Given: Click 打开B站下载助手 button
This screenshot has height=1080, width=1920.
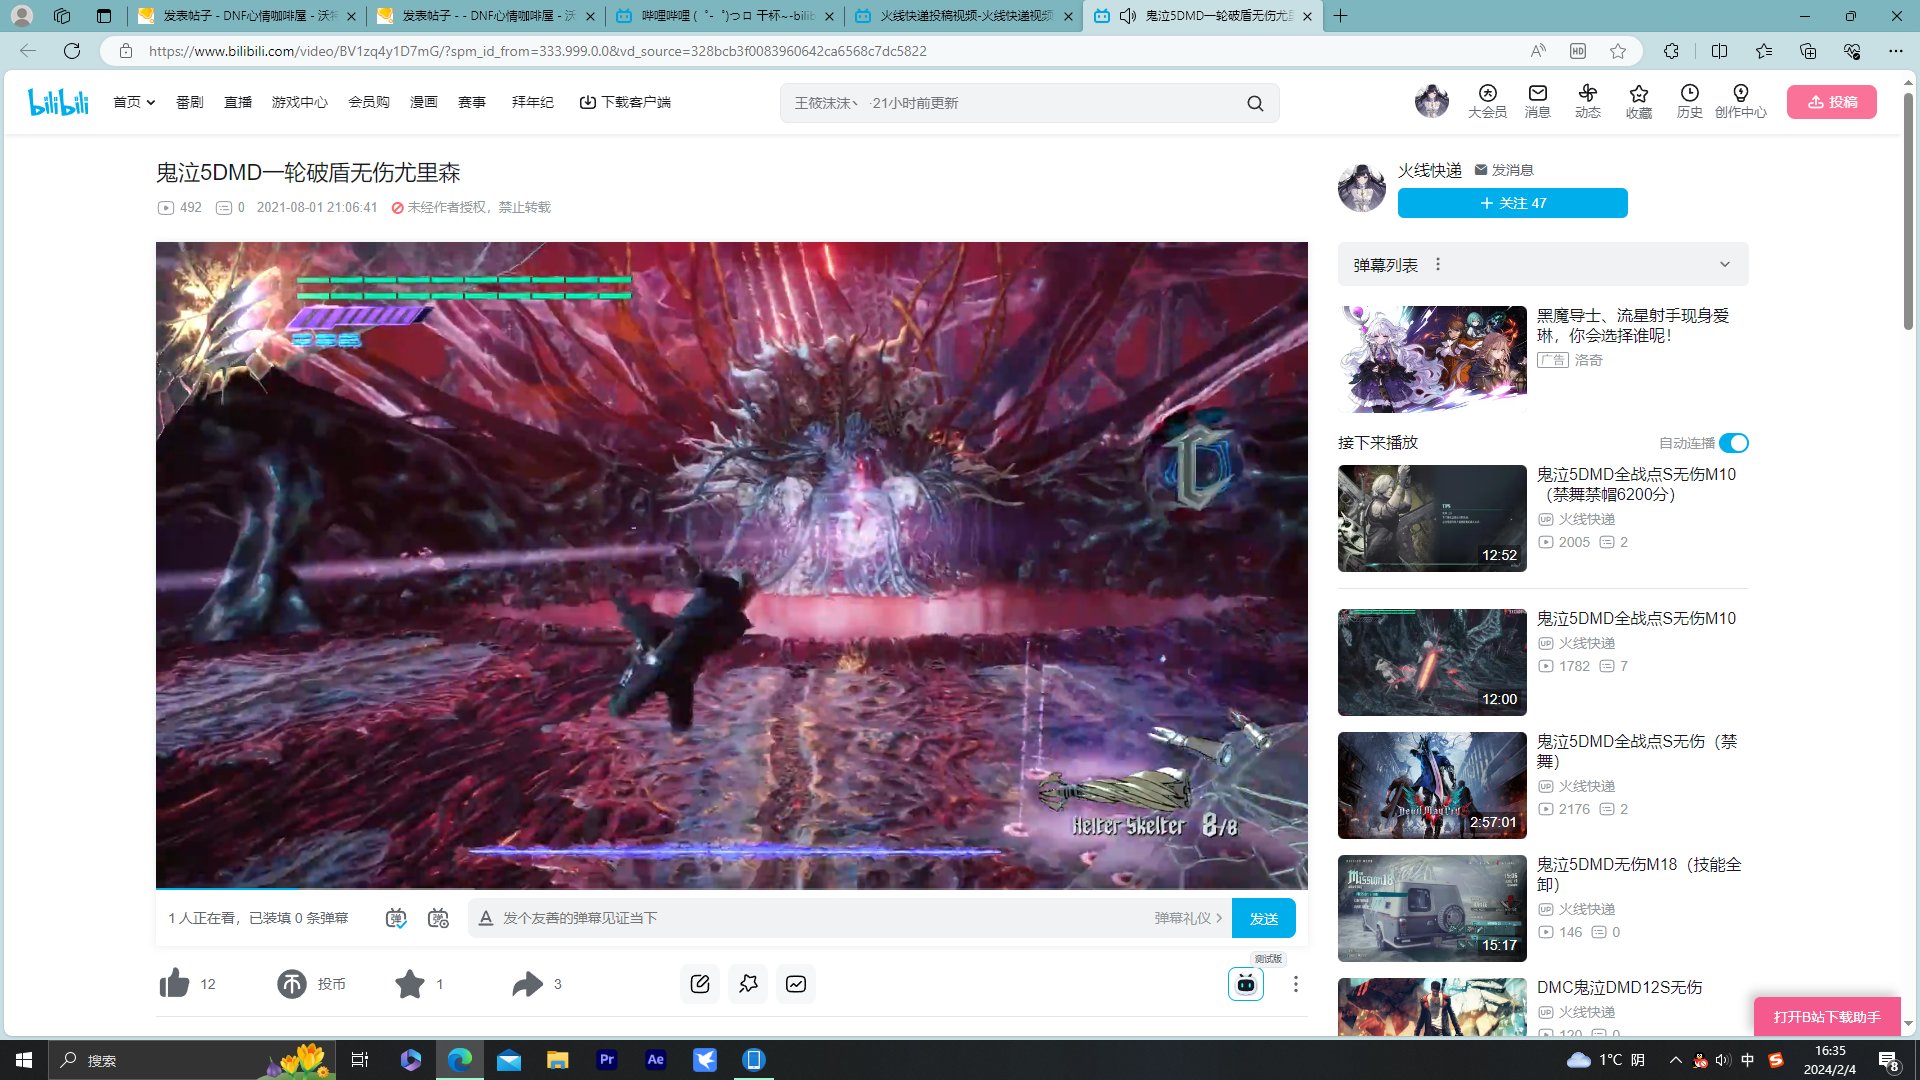Looking at the screenshot, I should 1827,1016.
